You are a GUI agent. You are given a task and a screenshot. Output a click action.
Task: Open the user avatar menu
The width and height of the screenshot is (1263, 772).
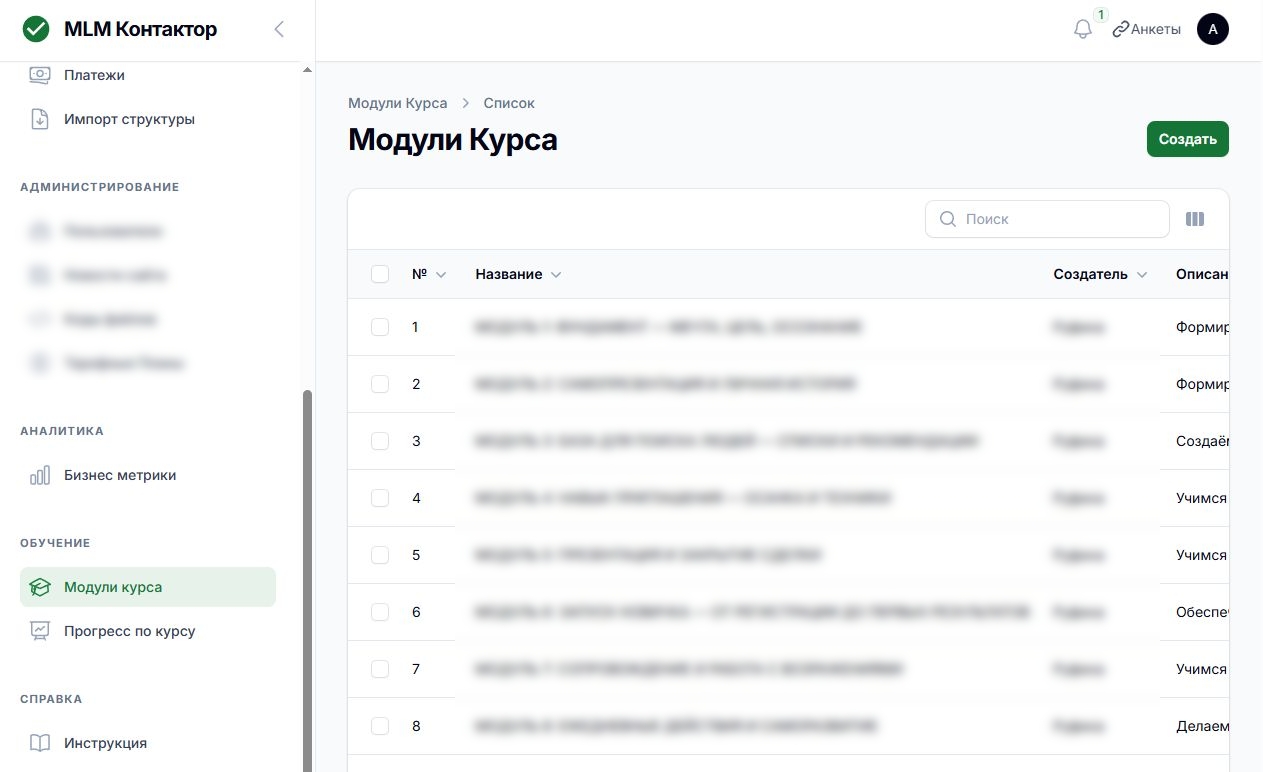1213,29
